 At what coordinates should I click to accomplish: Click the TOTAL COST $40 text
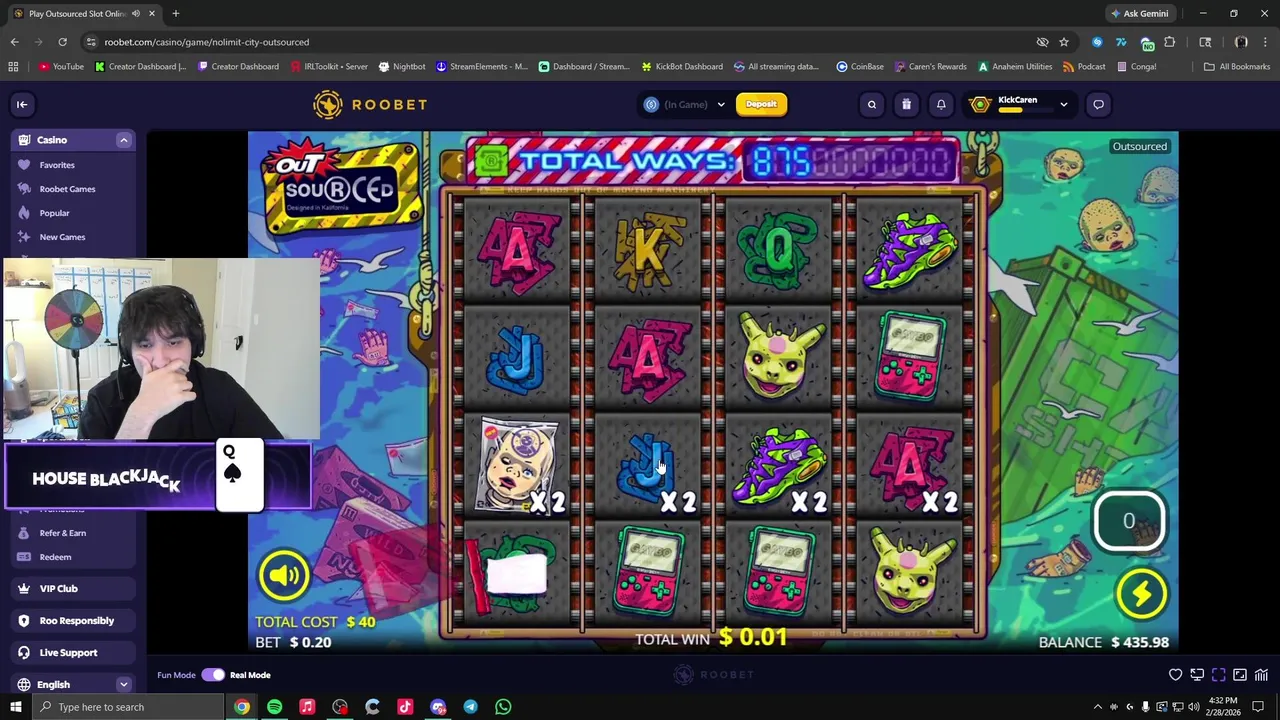point(315,622)
